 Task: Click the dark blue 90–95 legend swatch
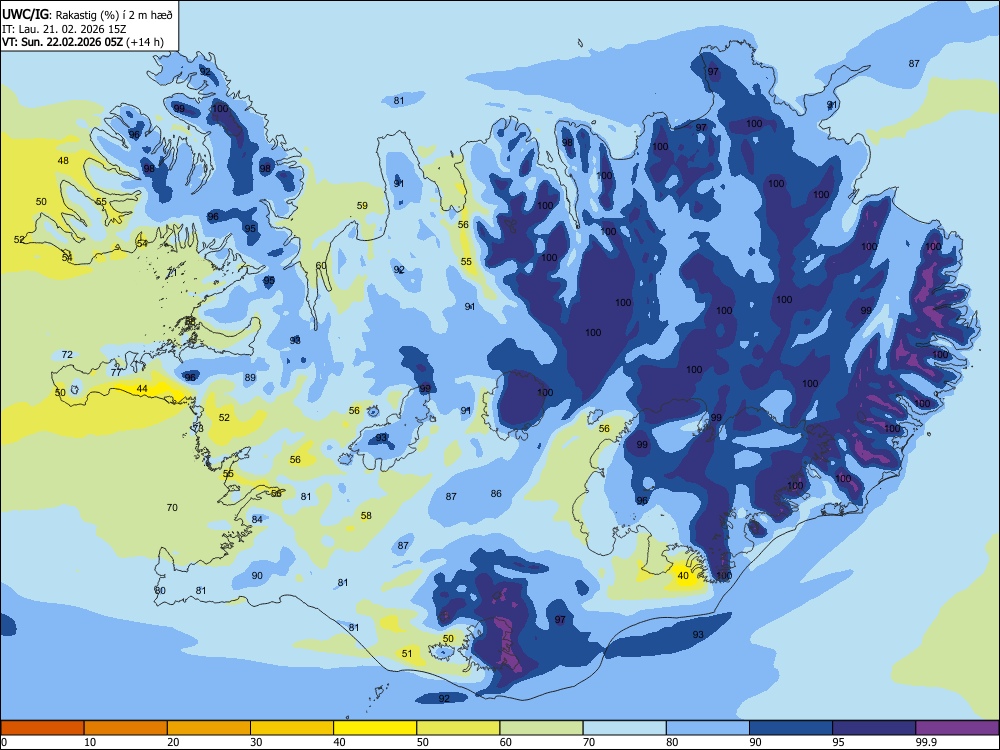point(791,728)
